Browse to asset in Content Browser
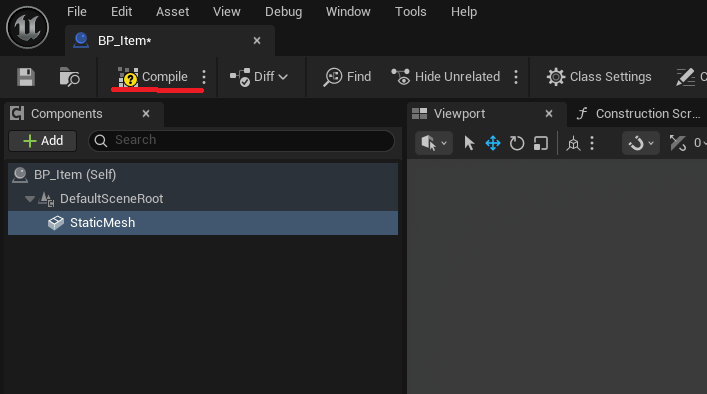 click(x=69, y=77)
